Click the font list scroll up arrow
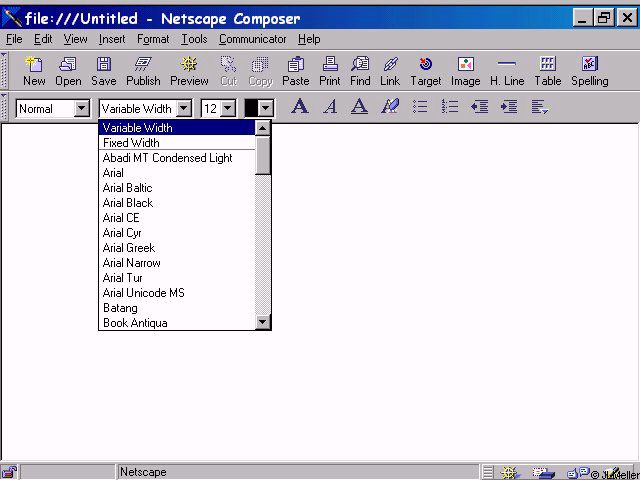The image size is (640, 480). 262,128
